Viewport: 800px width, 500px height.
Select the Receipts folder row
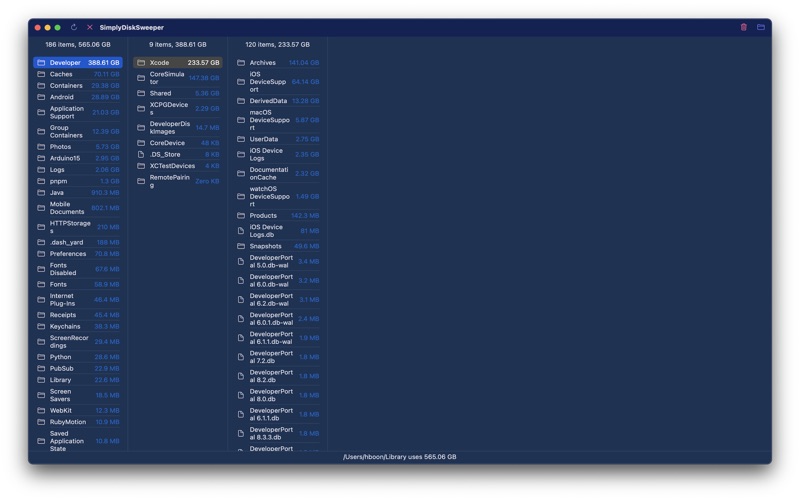point(78,315)
